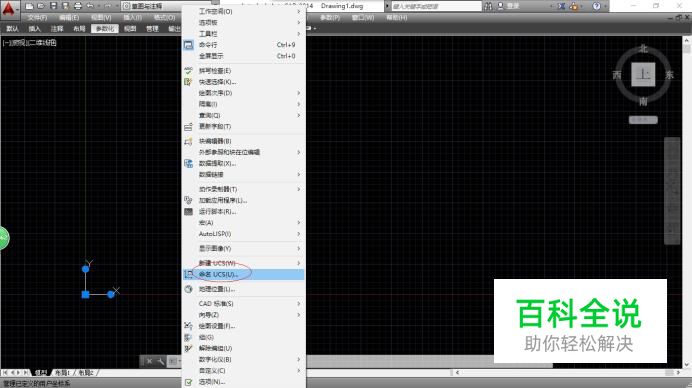
Task: Open 文件(F) in the menu bar
Action: pos(37,18)
